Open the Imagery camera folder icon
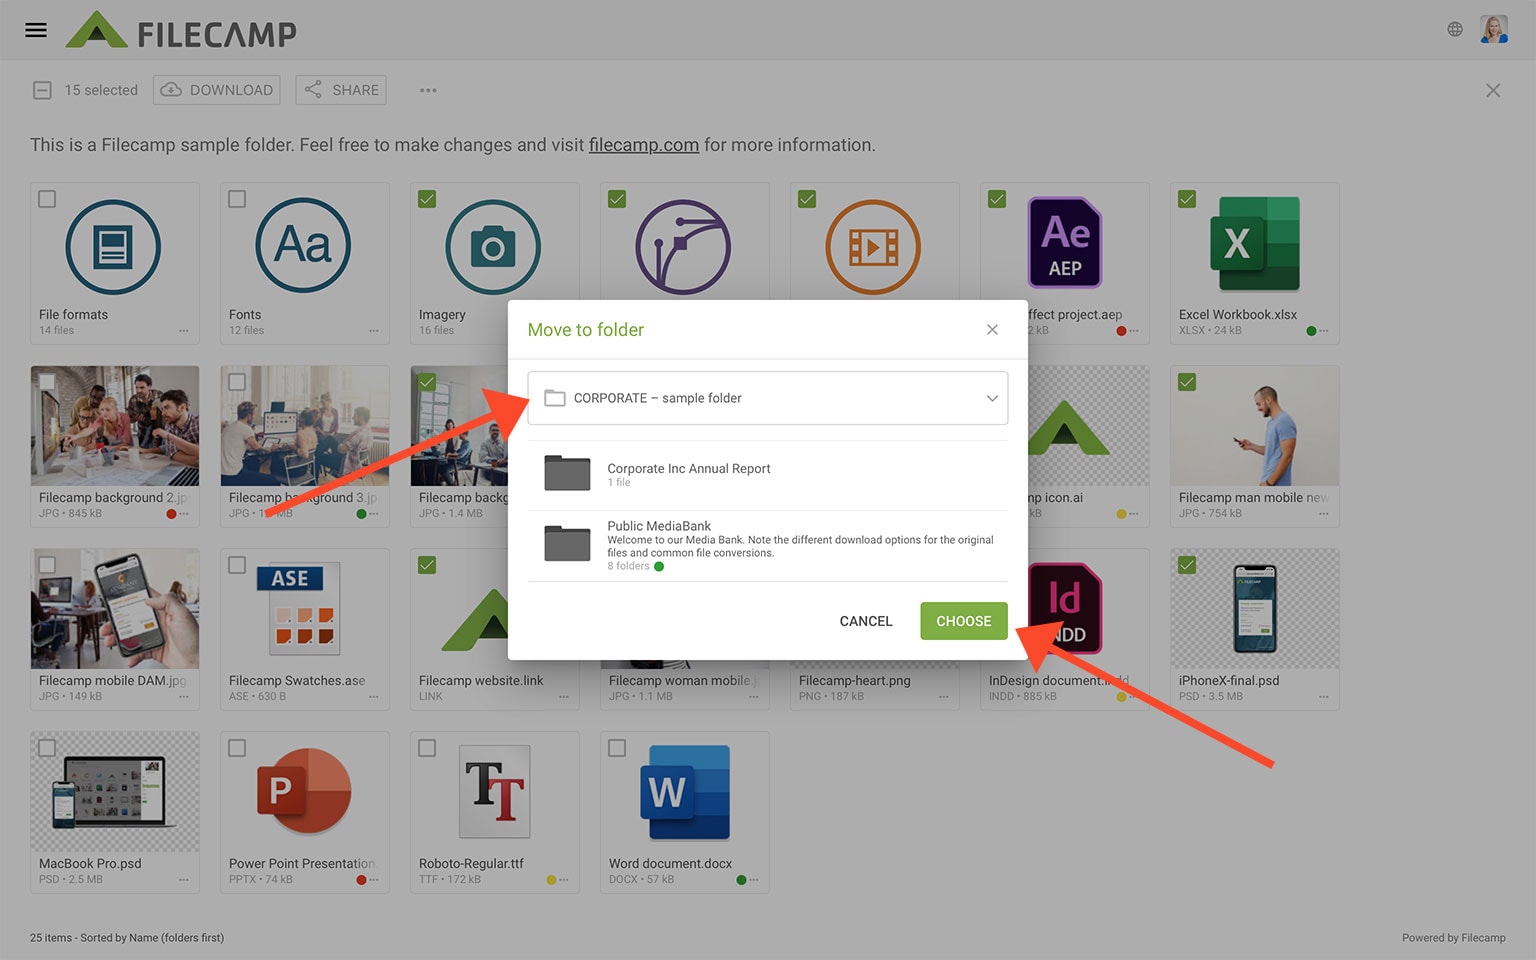Viewport: 1536px width, 960px height. (x=493, y=247)
